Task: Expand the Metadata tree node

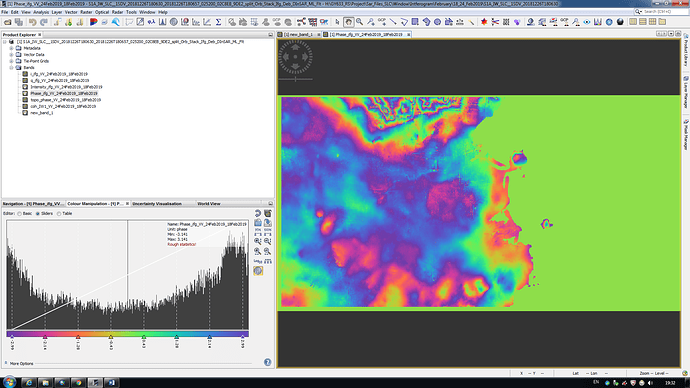Action: click(11, 48)
